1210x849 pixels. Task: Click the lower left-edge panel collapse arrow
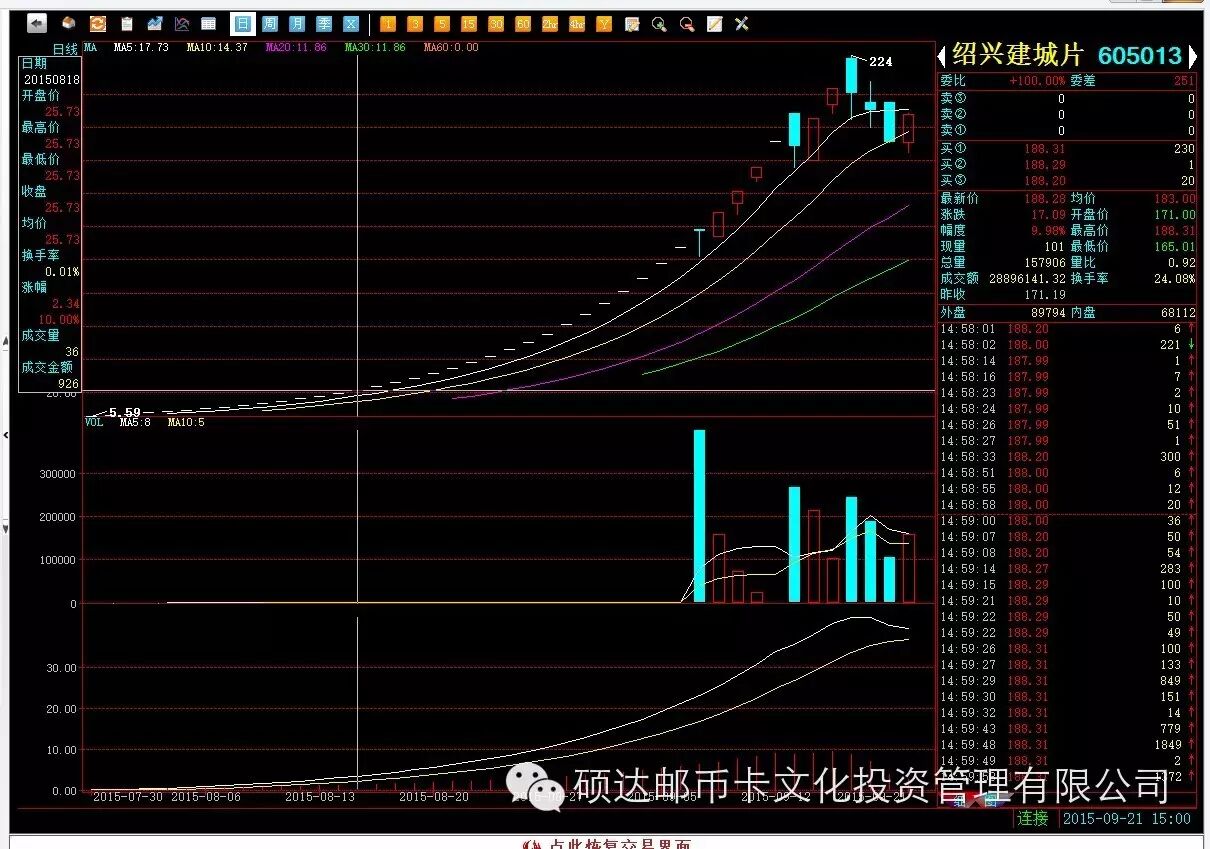coord(5,528)
